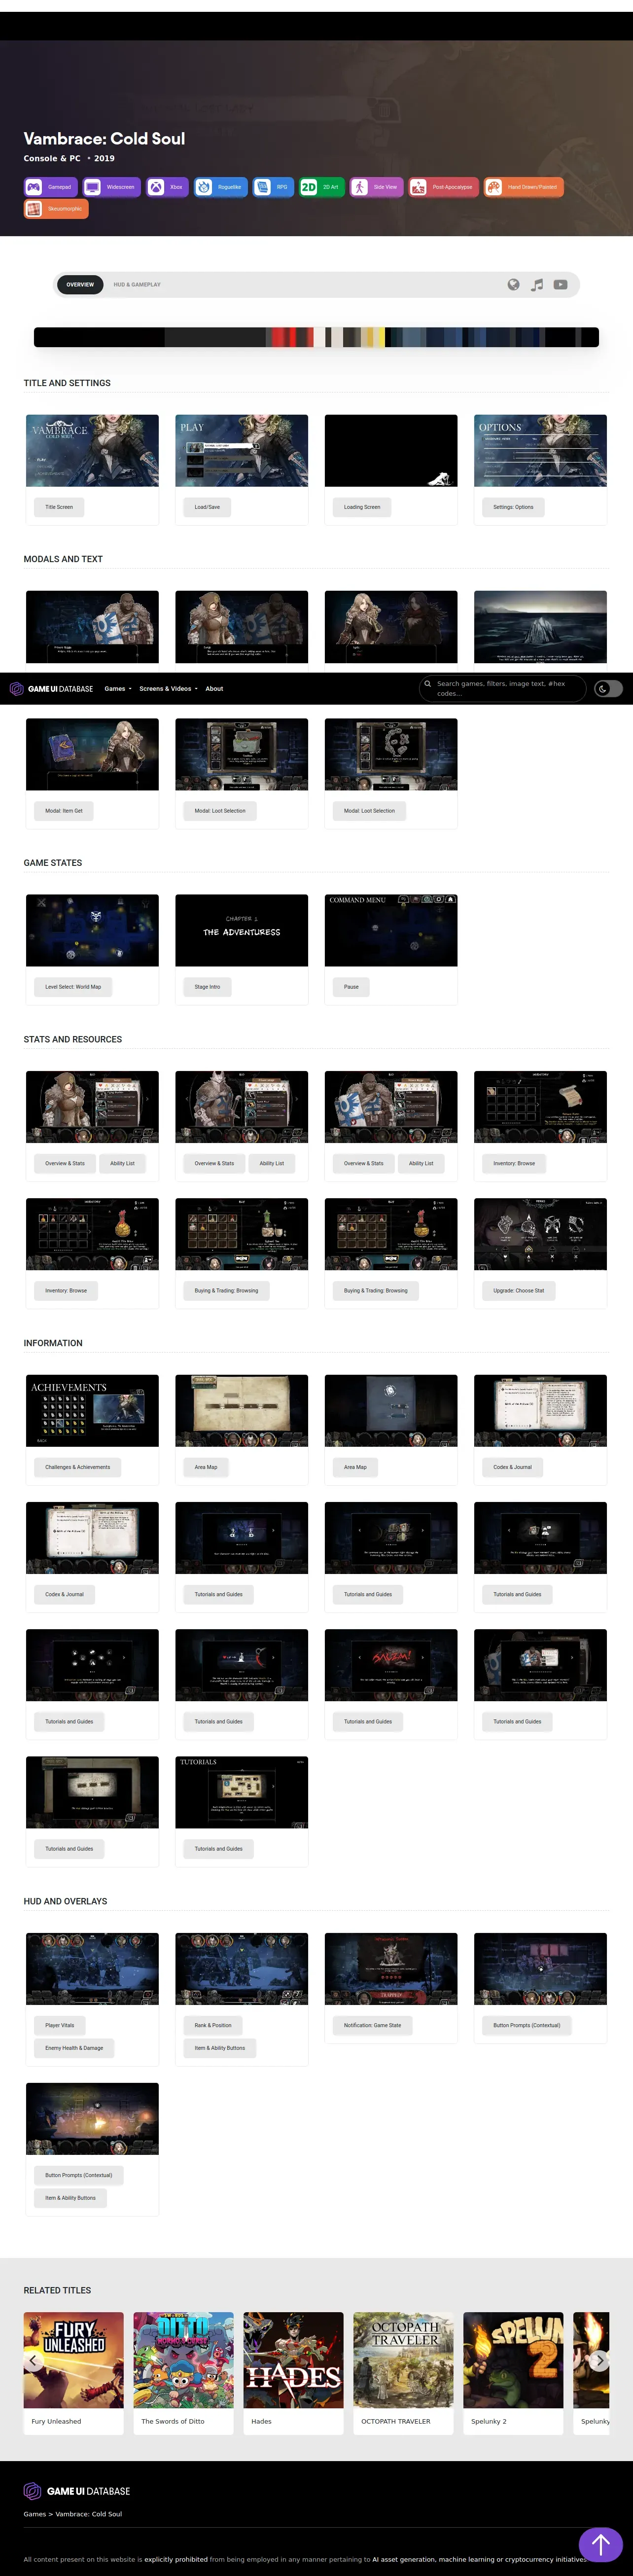Open the YouTube video icon
Screen dimensions: 633x2576
[560, 285]
